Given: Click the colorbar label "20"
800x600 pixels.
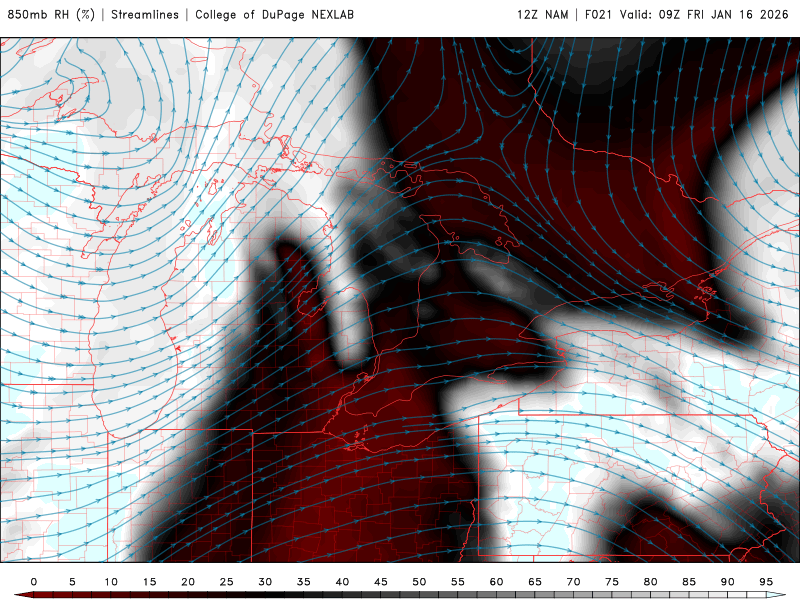Looking at the screenshot, I should coord(188,582).
